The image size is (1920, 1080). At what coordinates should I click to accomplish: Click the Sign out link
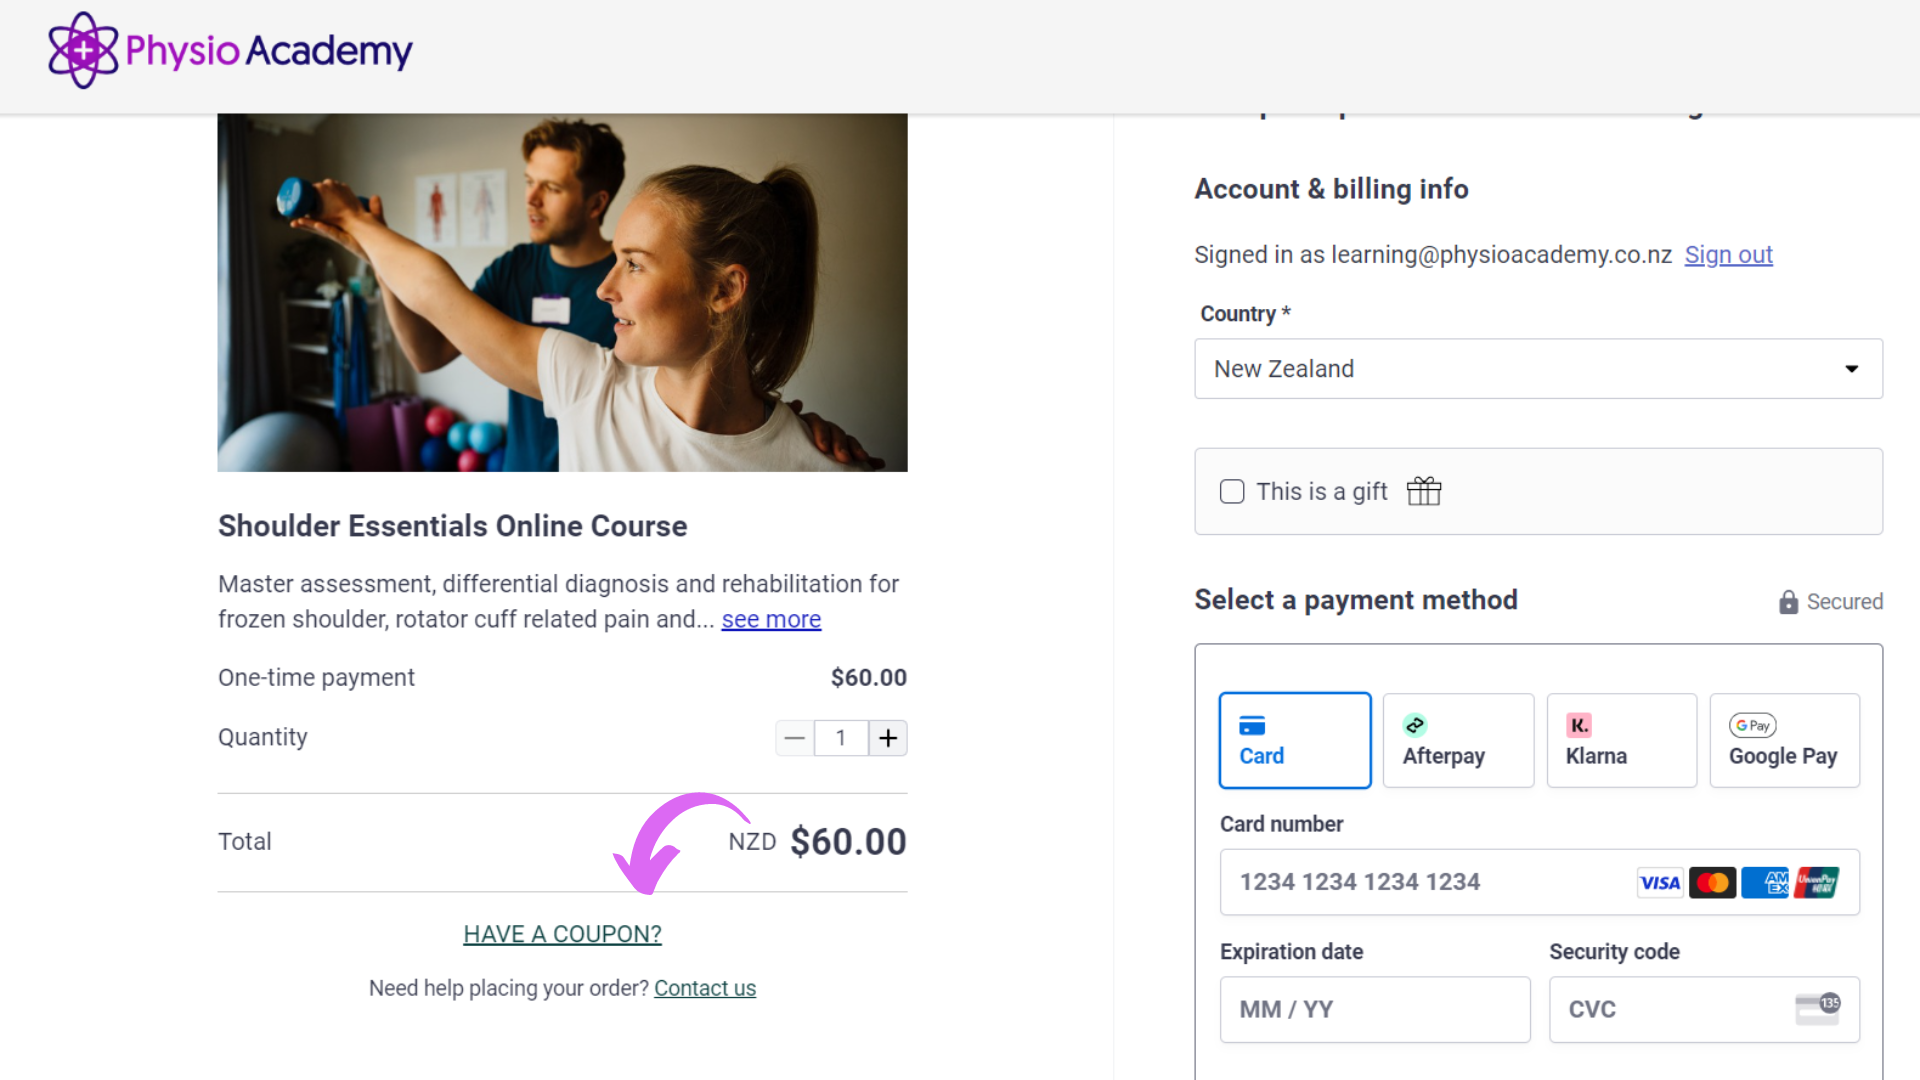1728,255
